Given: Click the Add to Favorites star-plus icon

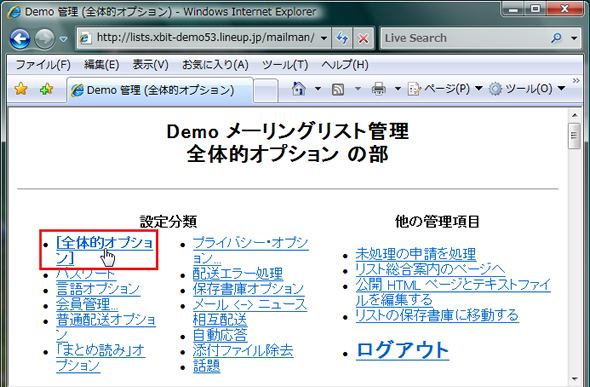Looking at the screenshot, I should click(x=47, y=89).
